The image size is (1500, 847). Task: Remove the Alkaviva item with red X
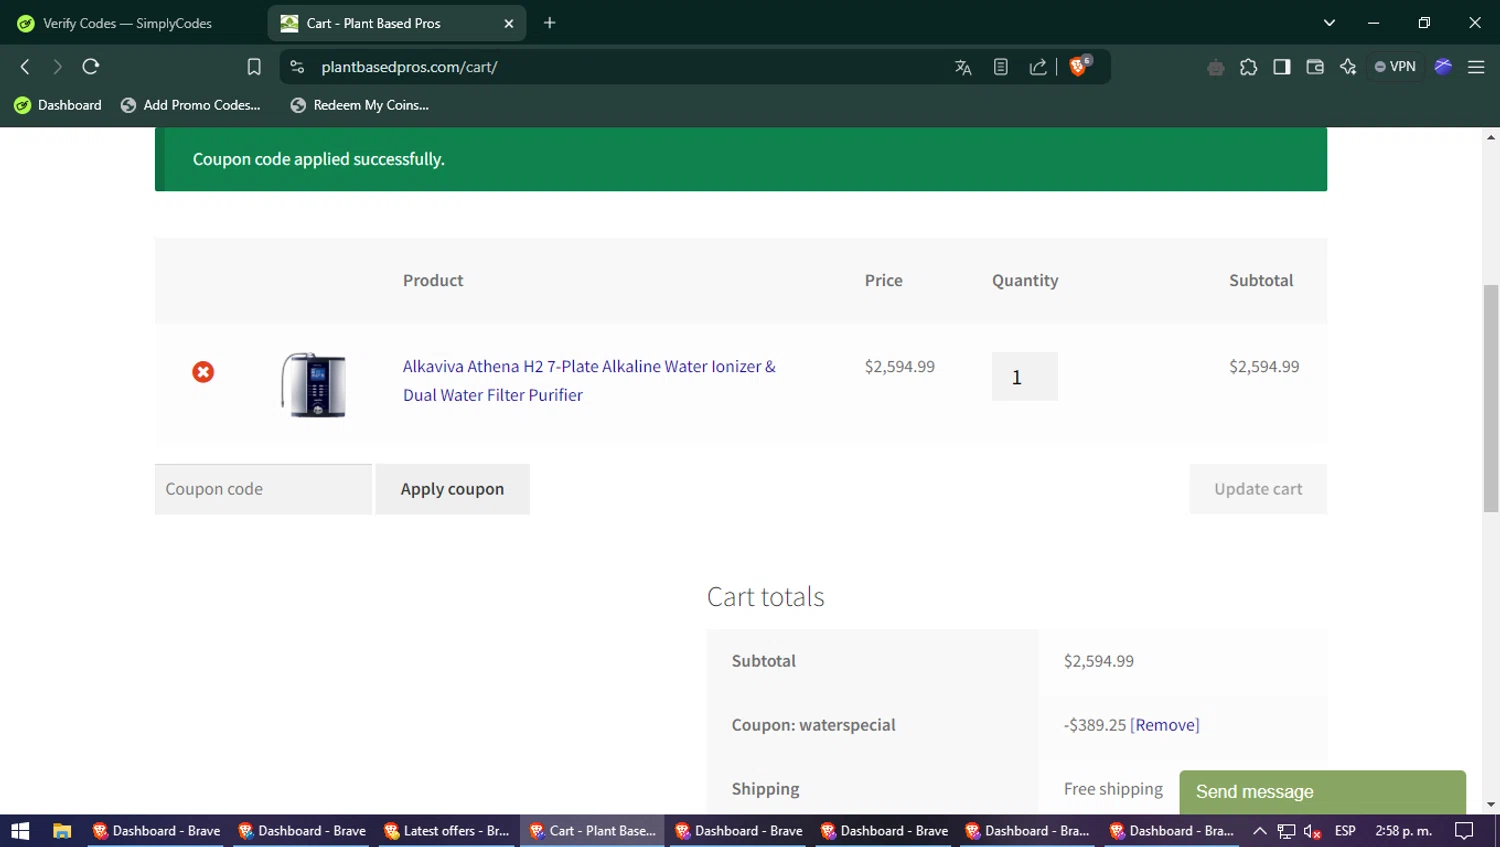tap(203, 372)
